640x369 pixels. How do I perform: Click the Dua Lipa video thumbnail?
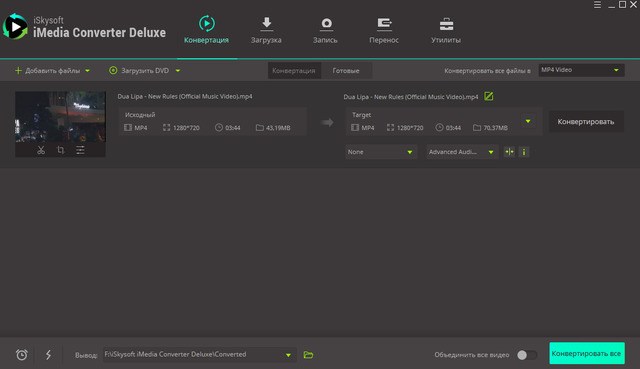60,117
